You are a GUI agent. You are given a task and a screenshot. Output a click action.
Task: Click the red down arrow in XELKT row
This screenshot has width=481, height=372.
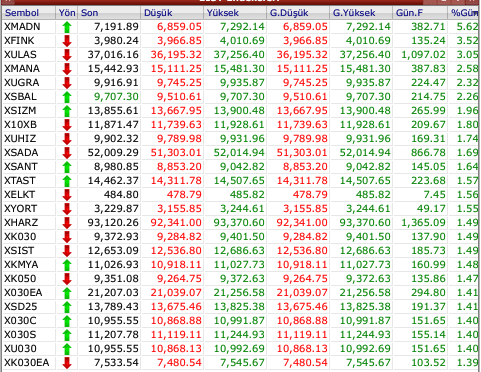(67, 195)
